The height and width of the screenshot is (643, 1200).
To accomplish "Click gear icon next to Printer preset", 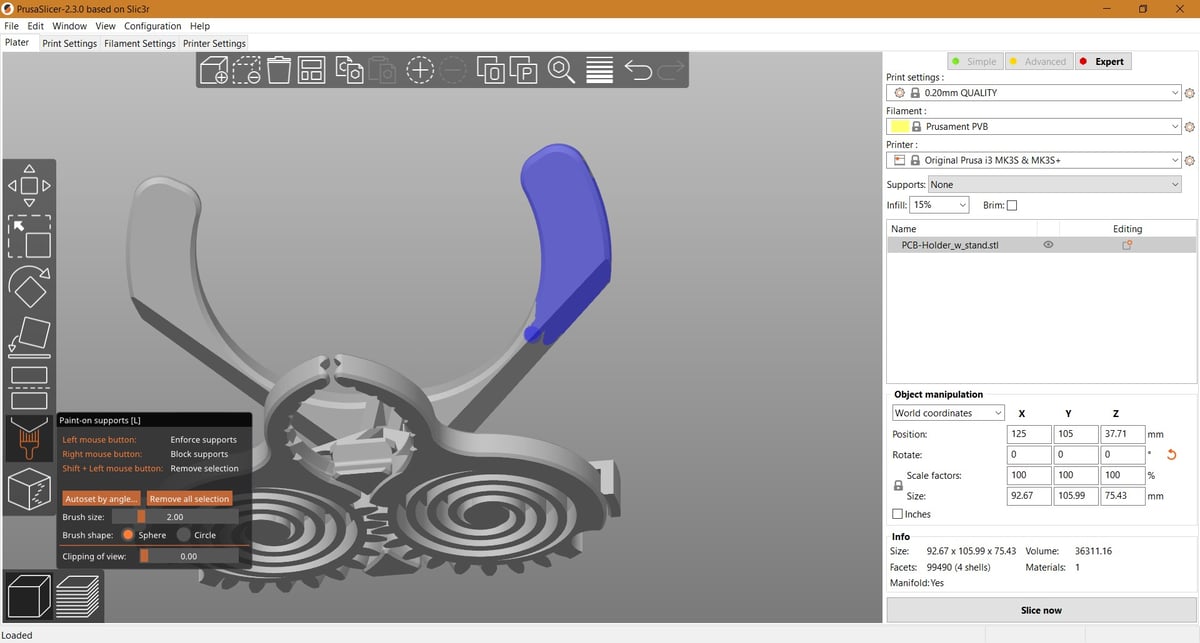I will tap(1189, 160).
